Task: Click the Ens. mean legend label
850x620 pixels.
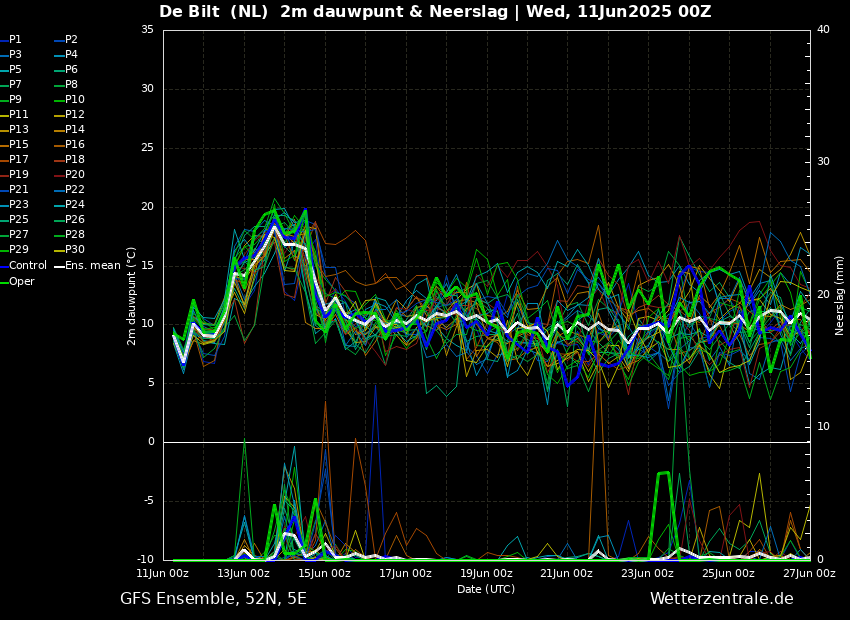Action: [92, 266]
